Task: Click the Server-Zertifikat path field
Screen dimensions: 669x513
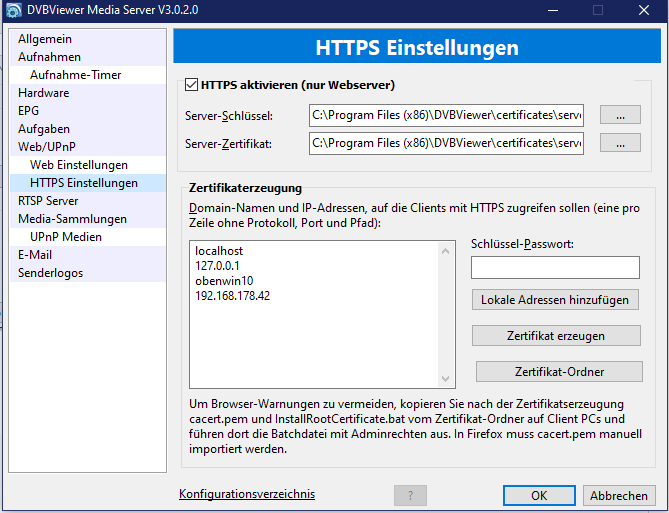Action: coord(446,143)
